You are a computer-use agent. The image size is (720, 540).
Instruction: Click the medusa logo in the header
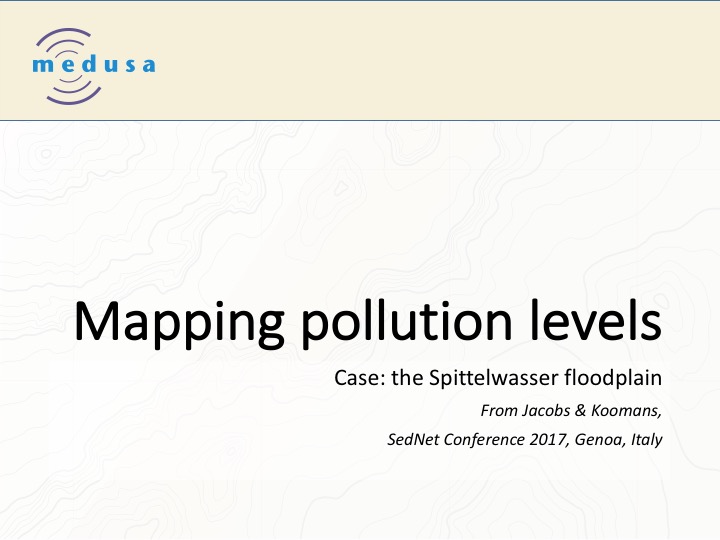coord(93,66)
